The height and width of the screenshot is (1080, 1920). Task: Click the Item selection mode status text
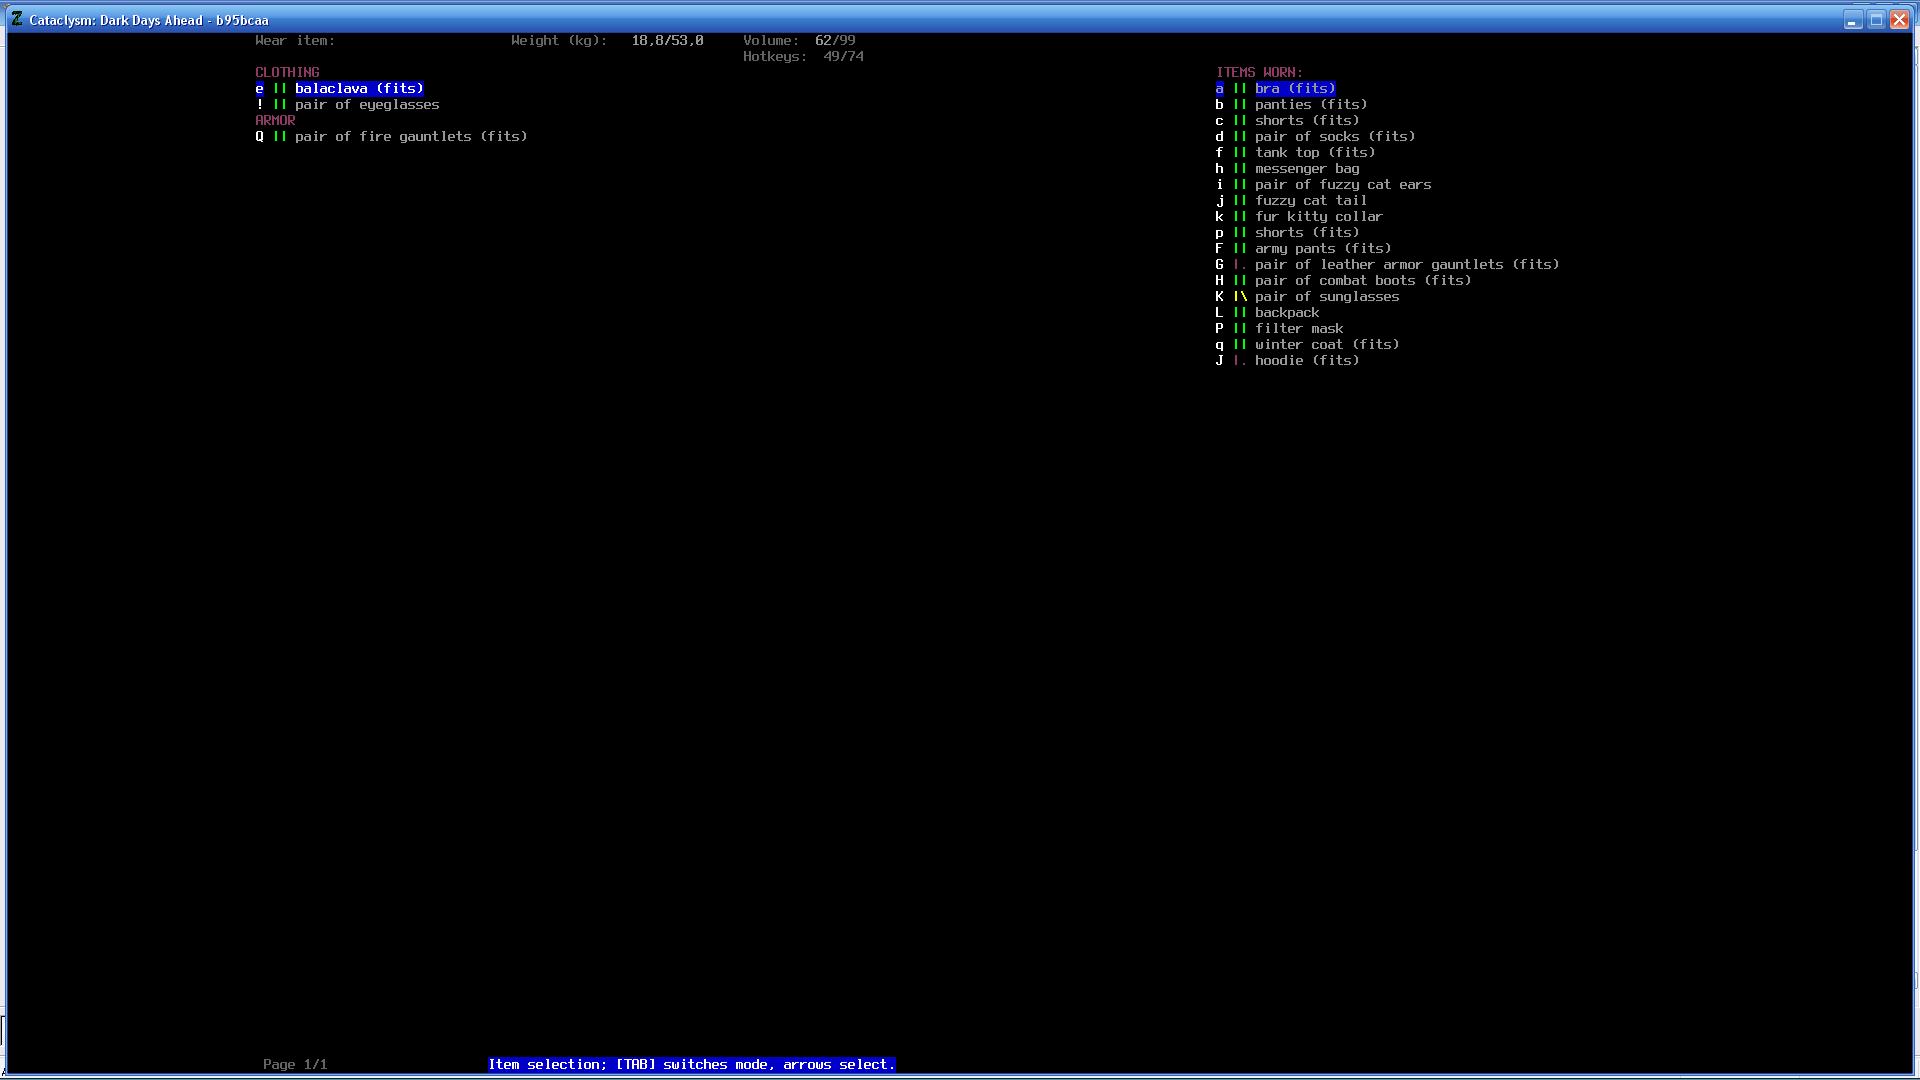[691, 1064]
